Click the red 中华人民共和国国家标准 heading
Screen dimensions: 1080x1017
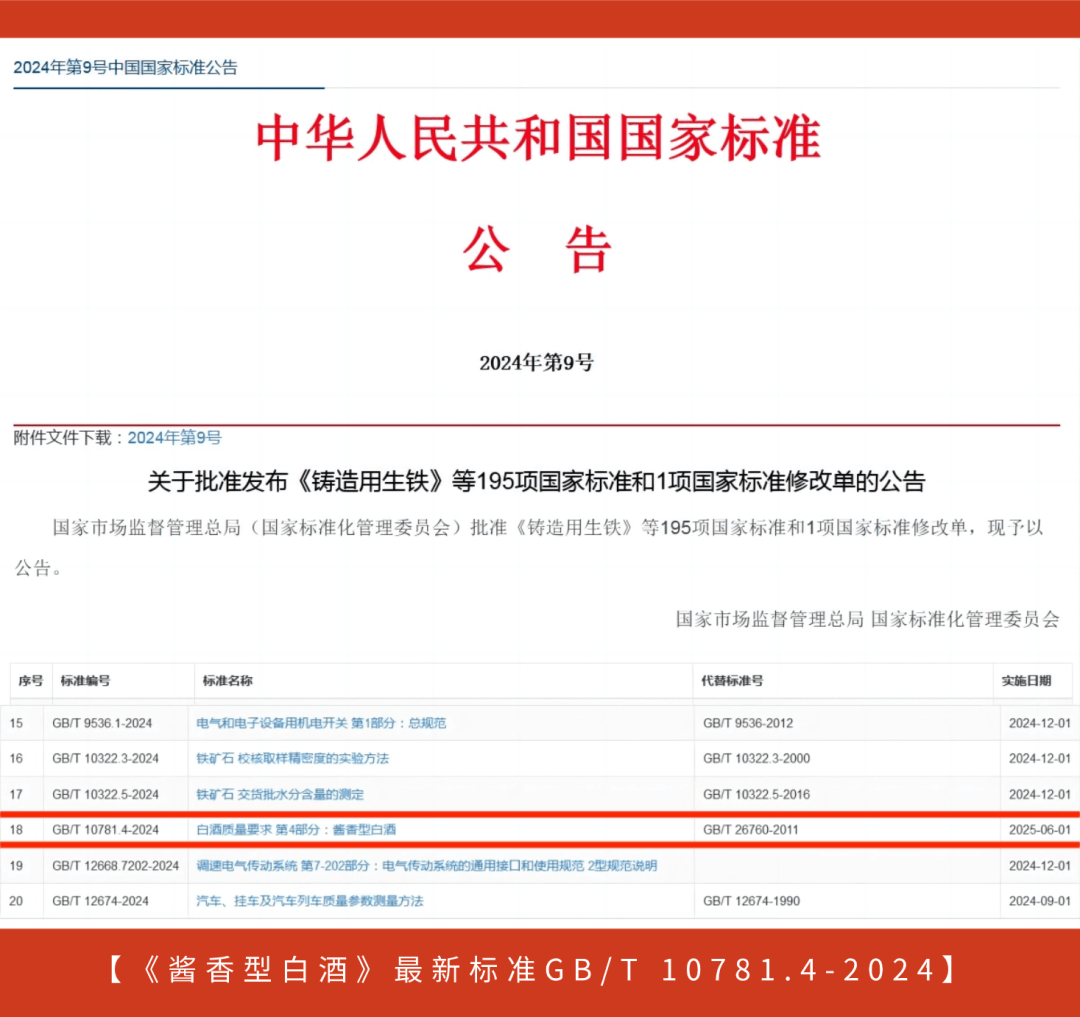coord(538,138)
